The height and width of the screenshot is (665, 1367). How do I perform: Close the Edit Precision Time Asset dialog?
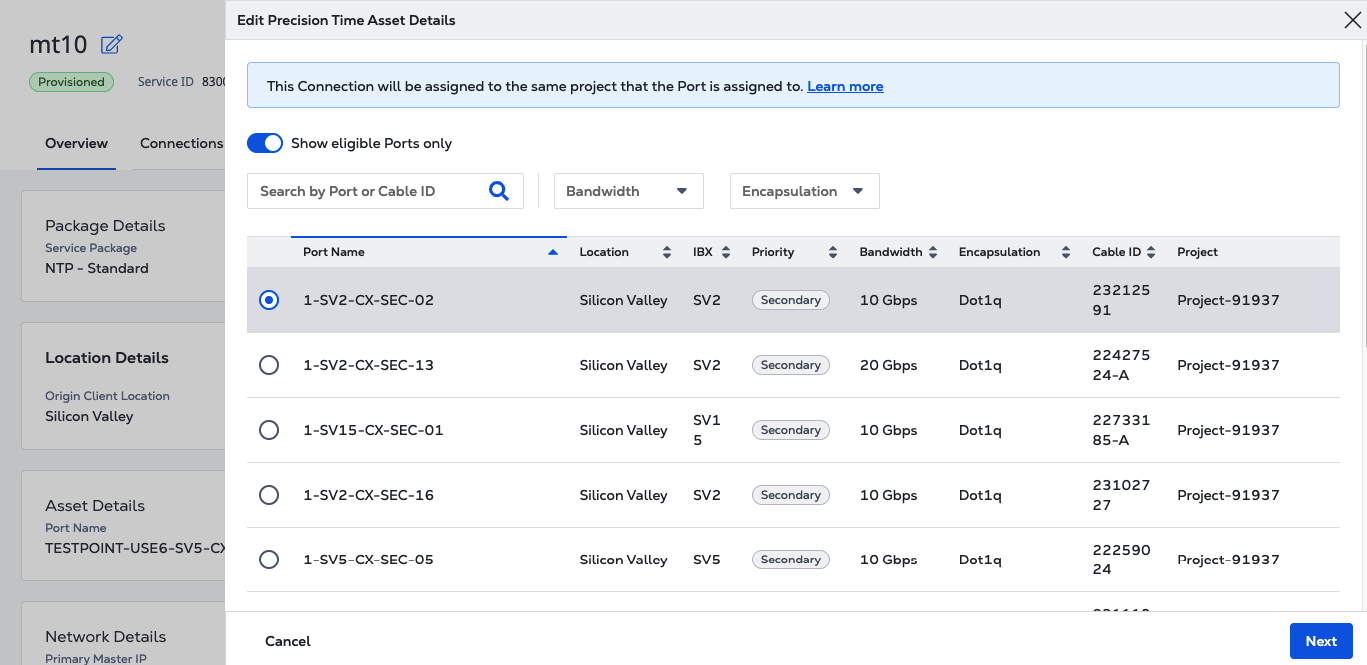tap(1351, 19)
